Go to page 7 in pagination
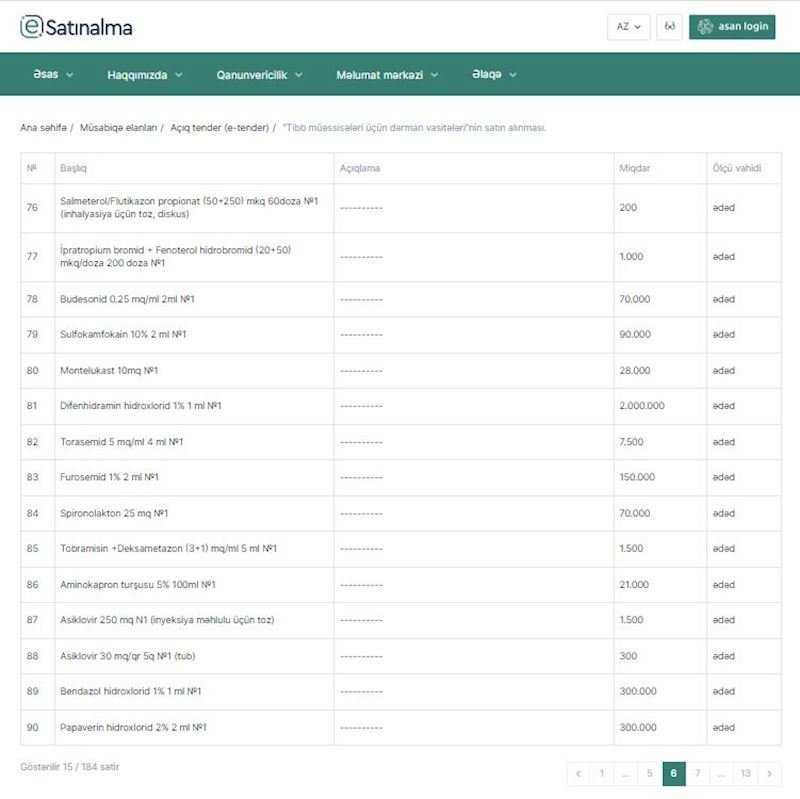Screen dimensions: 800x799 click(697, 773)
